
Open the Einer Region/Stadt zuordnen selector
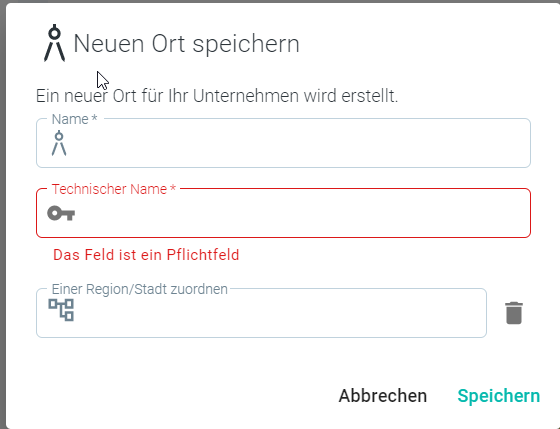[261, 313]
